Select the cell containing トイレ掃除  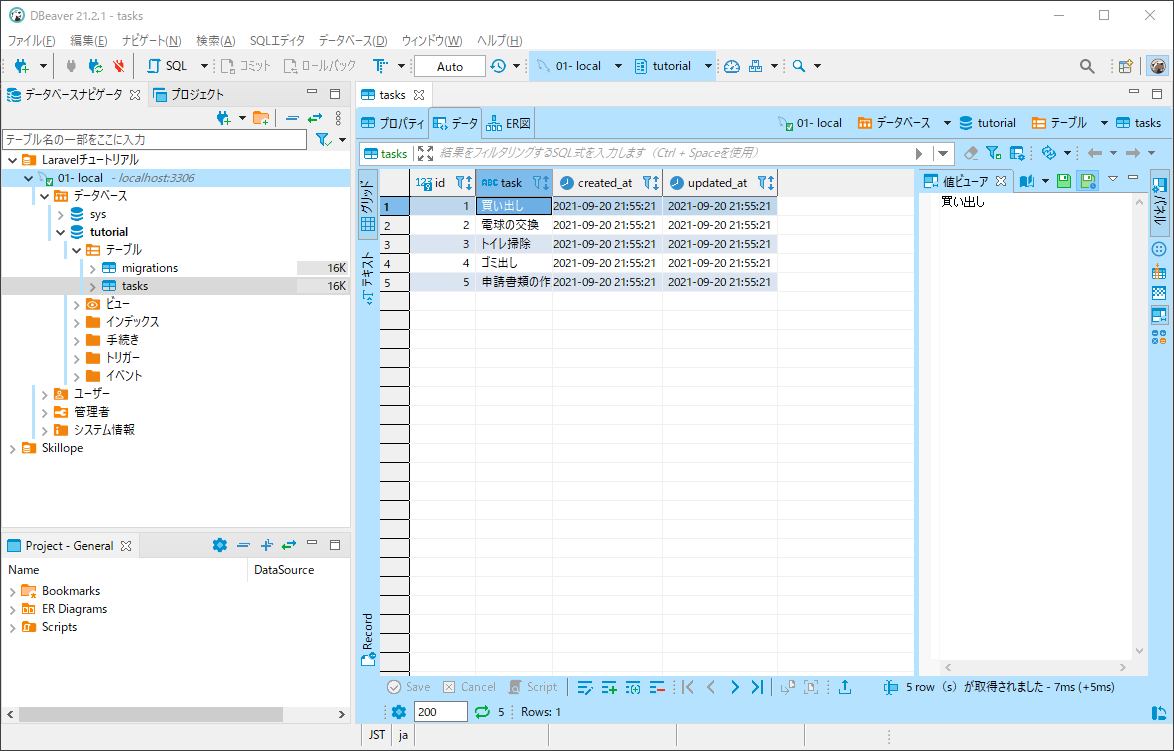(x=514, y=244)
